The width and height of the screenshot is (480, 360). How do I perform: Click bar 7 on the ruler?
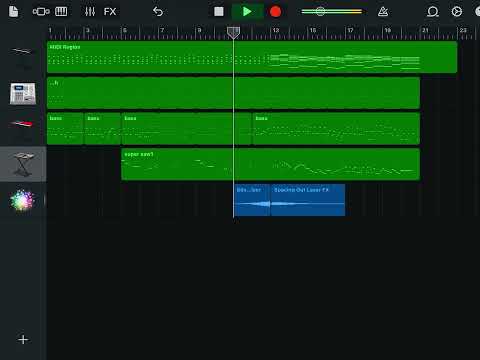pyautogui.click(x=162, y=30)
